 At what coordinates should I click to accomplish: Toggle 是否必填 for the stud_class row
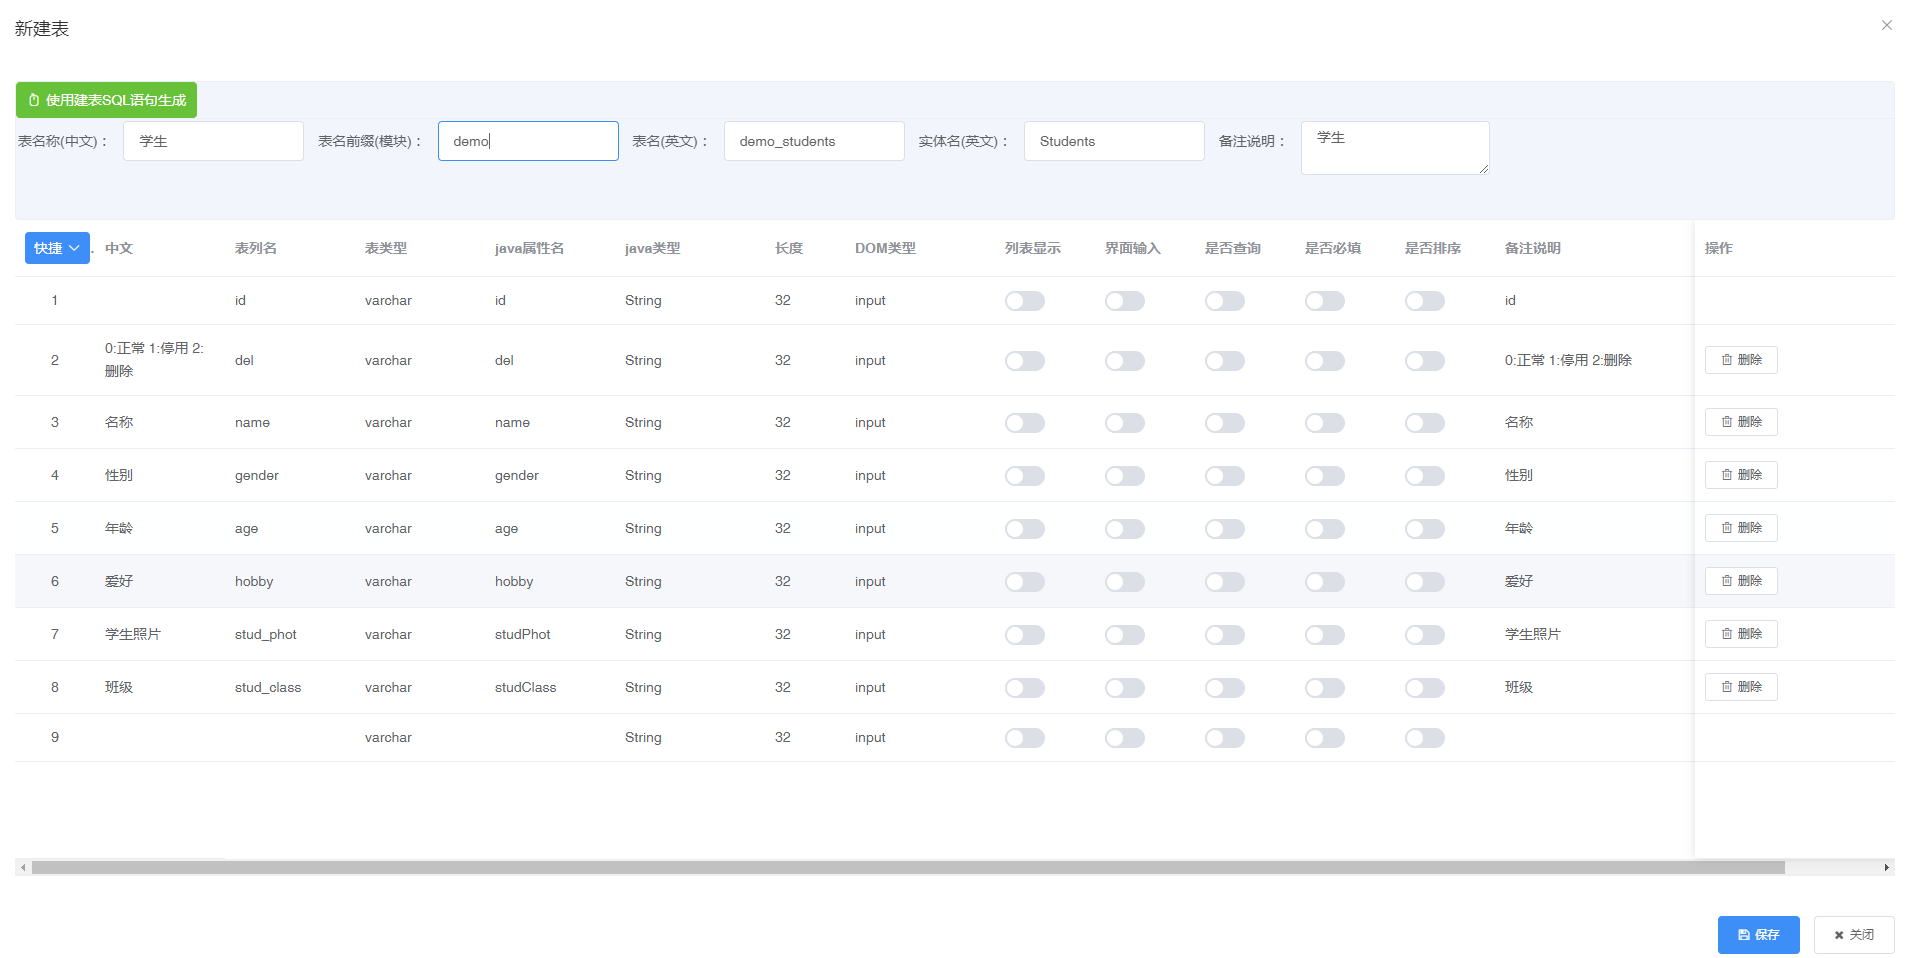1325,688
